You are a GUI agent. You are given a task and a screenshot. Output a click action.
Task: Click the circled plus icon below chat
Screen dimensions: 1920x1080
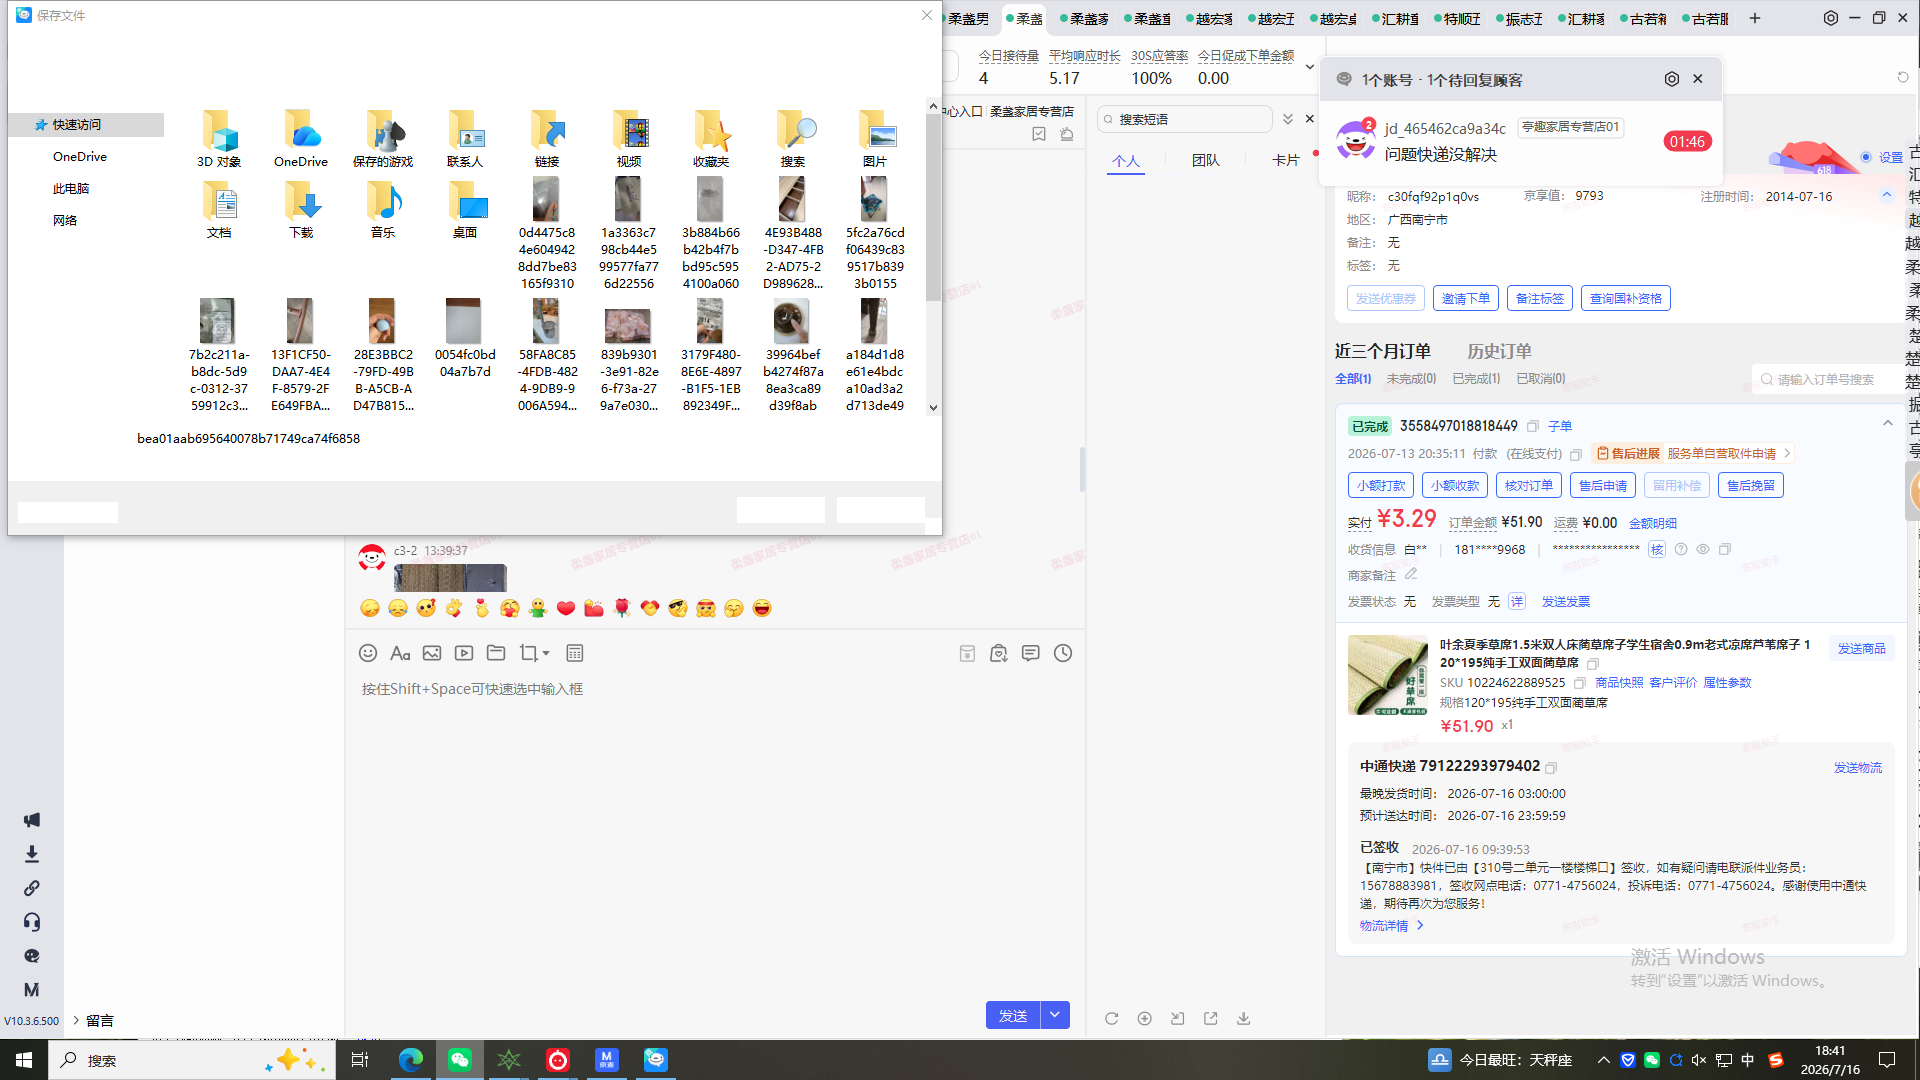1145,1019
